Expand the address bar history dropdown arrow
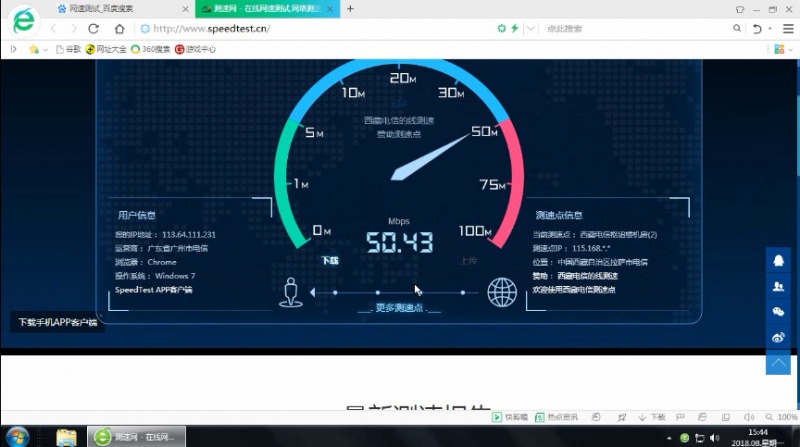The height and width of the screenshot is (447, 800). point(531,29)
